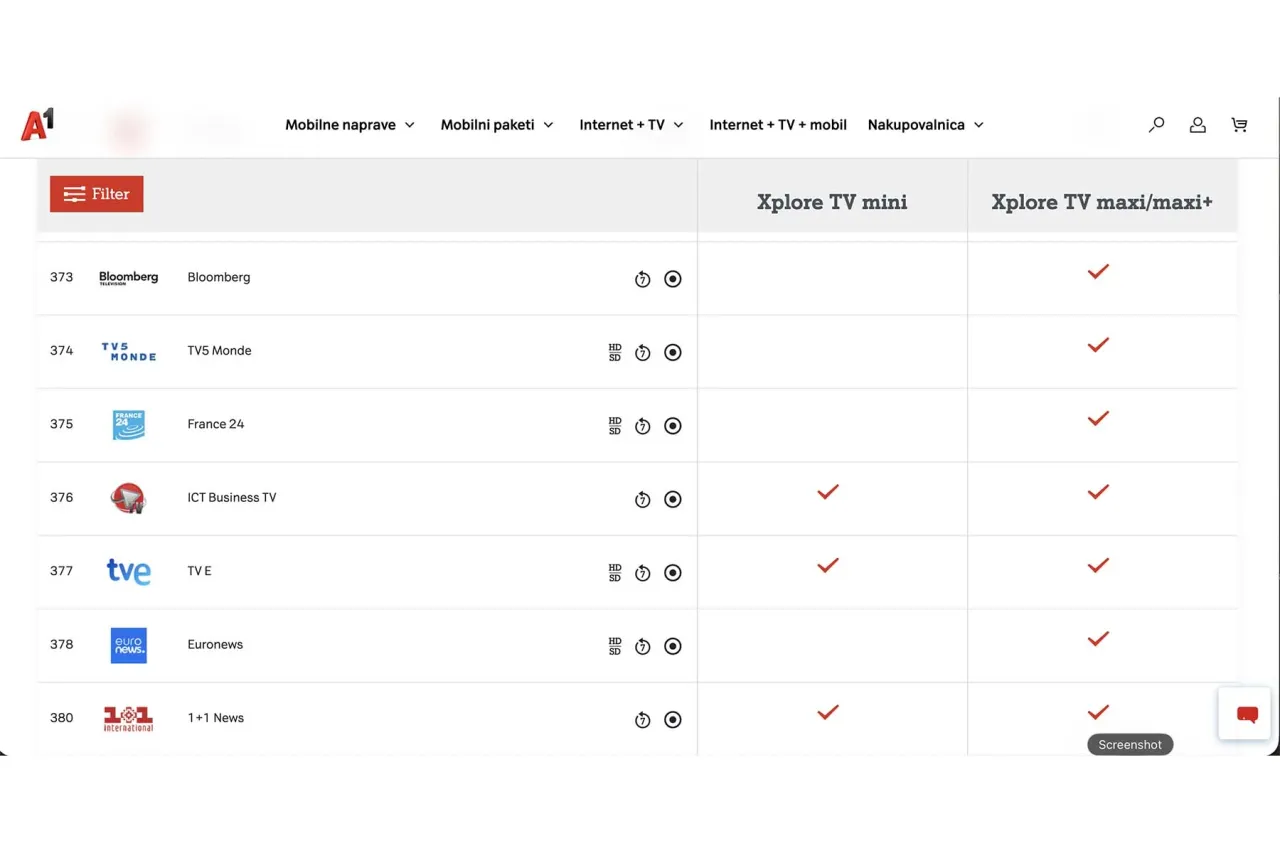Select the 1+1 News channel name
Screen dimensions: 1280x853
[216, 718]
